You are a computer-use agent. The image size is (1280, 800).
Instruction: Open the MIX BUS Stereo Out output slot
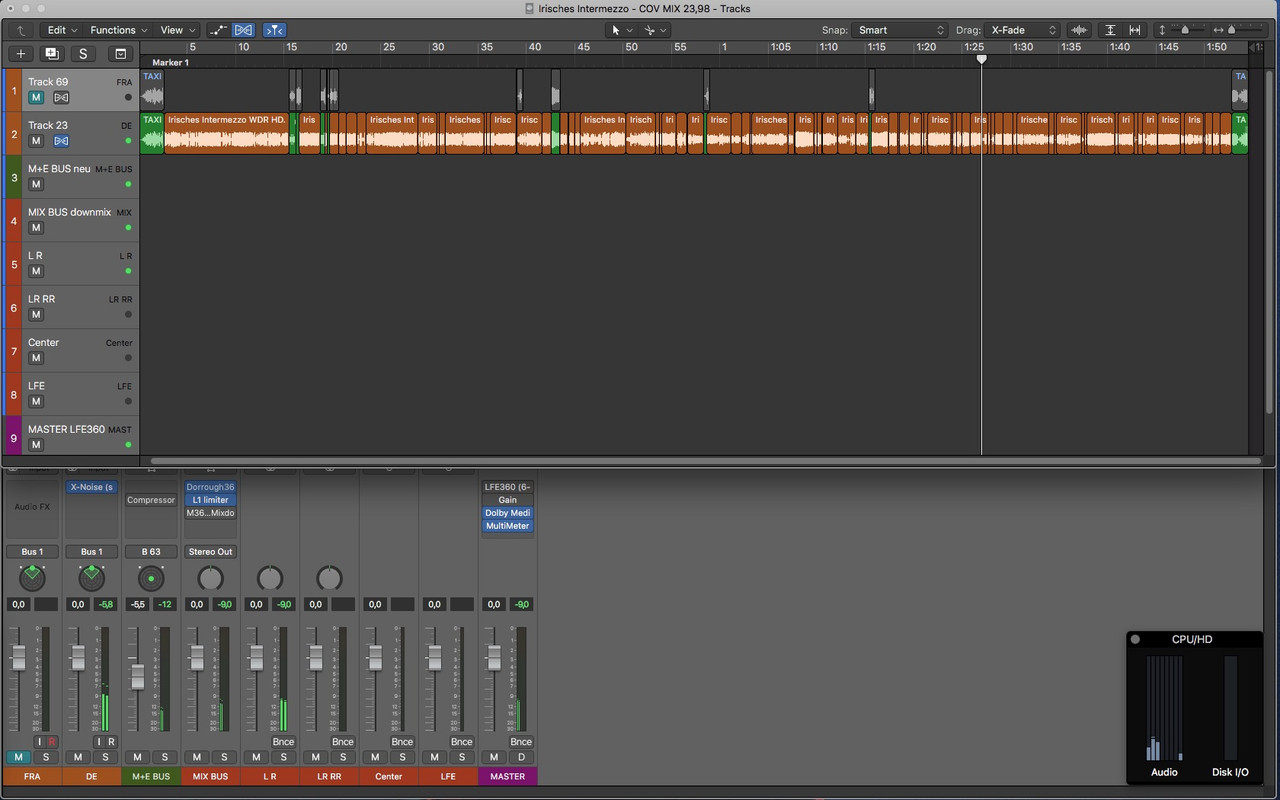210,551
